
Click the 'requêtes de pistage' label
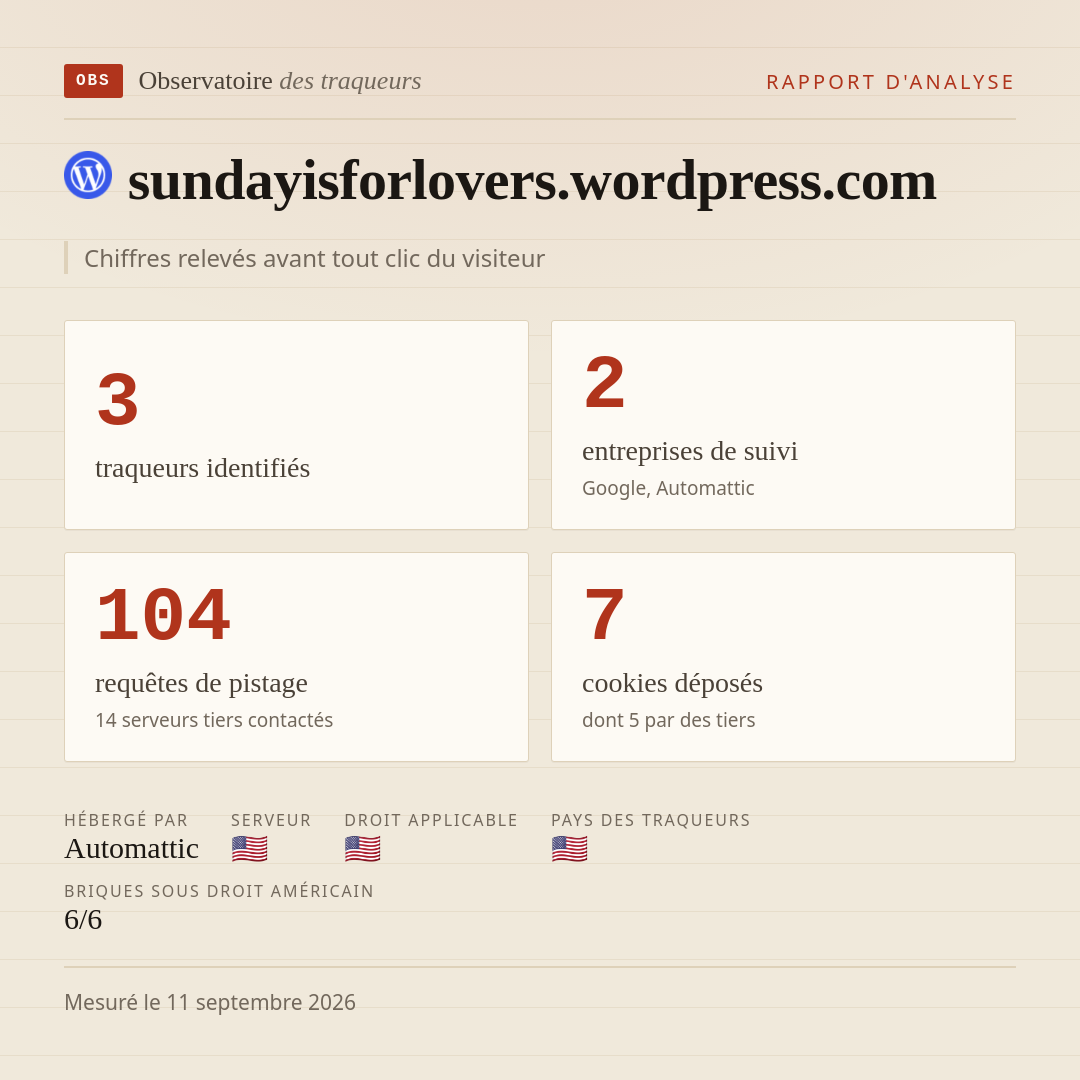click(x=201, y=683)
